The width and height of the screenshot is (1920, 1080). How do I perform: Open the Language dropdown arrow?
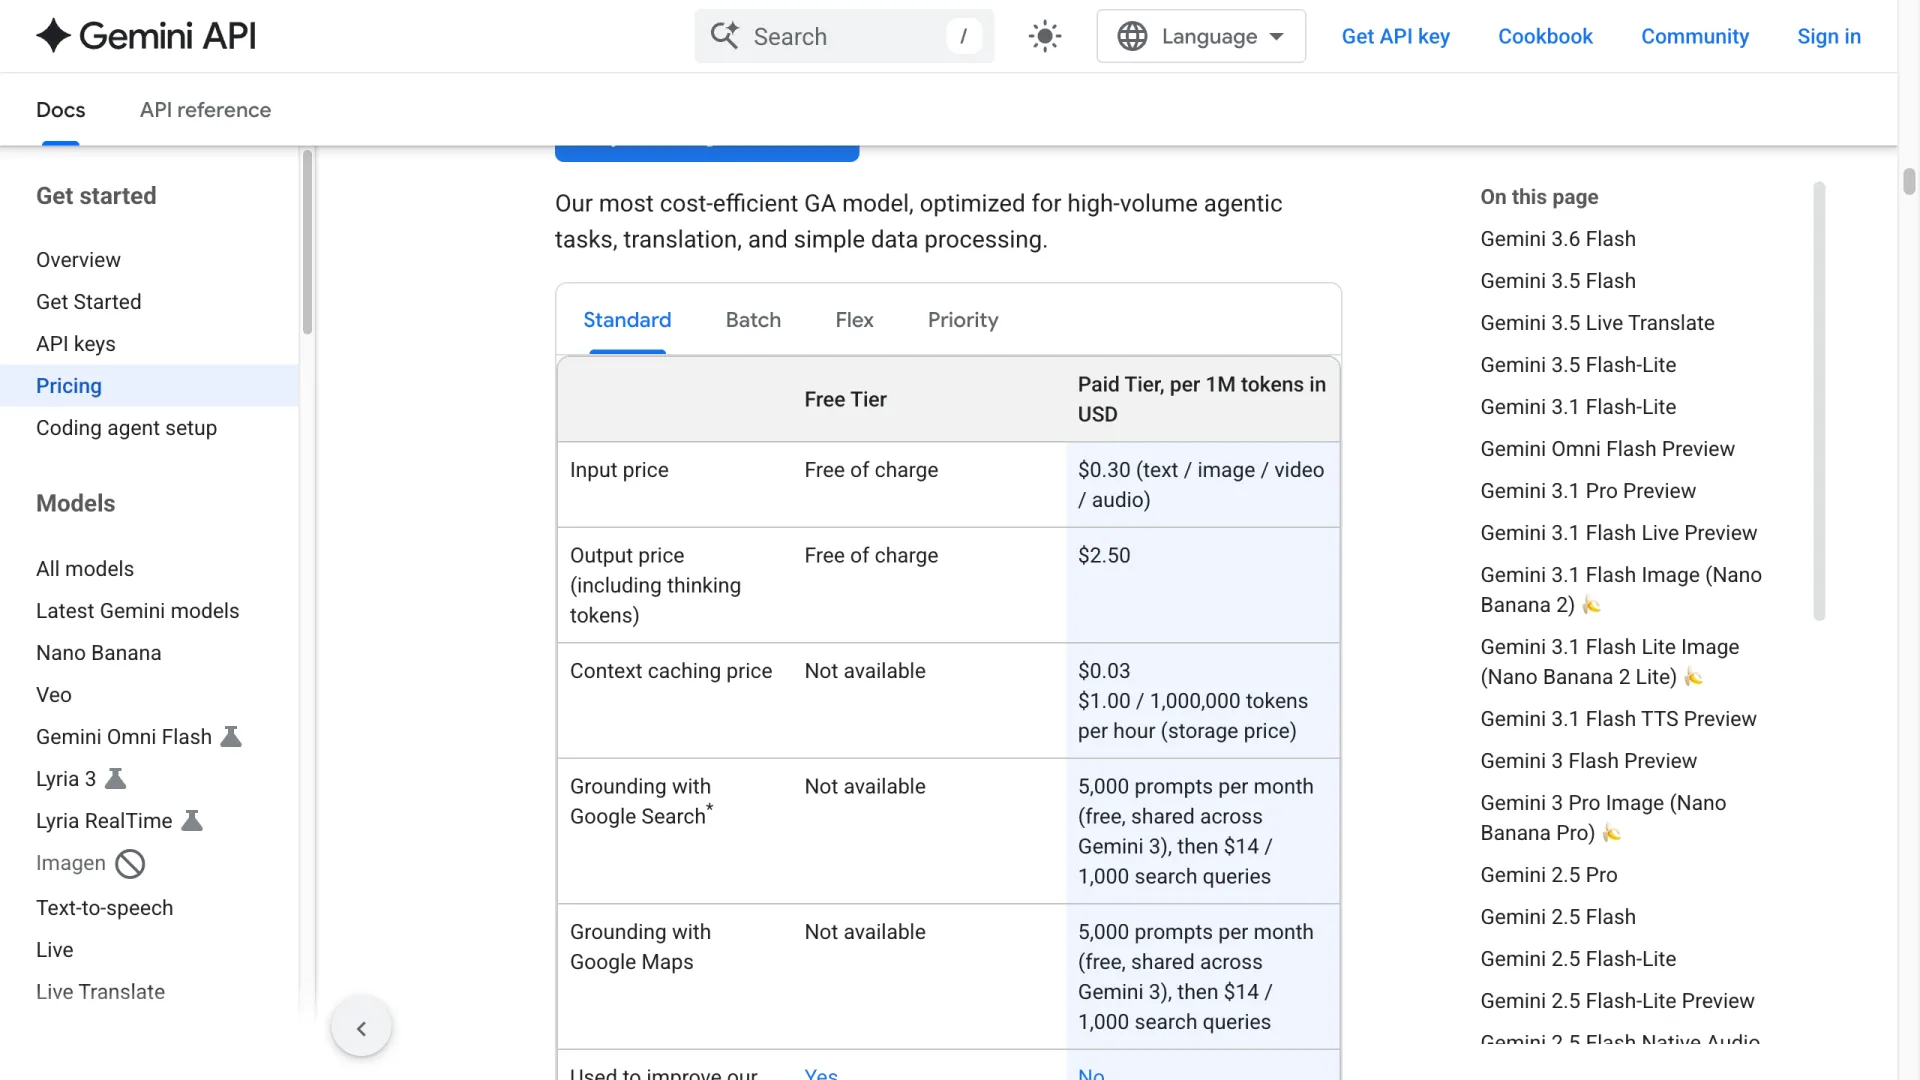tap(1277, 37)
